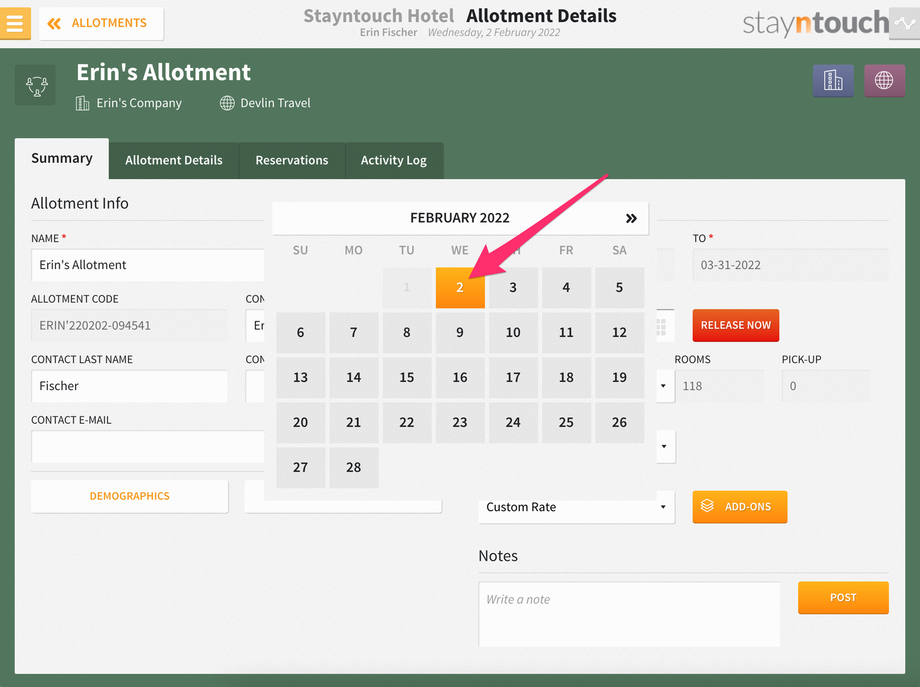
Task: Expand the dropdown arrow below Rooms row
Action: coord(664,446)
